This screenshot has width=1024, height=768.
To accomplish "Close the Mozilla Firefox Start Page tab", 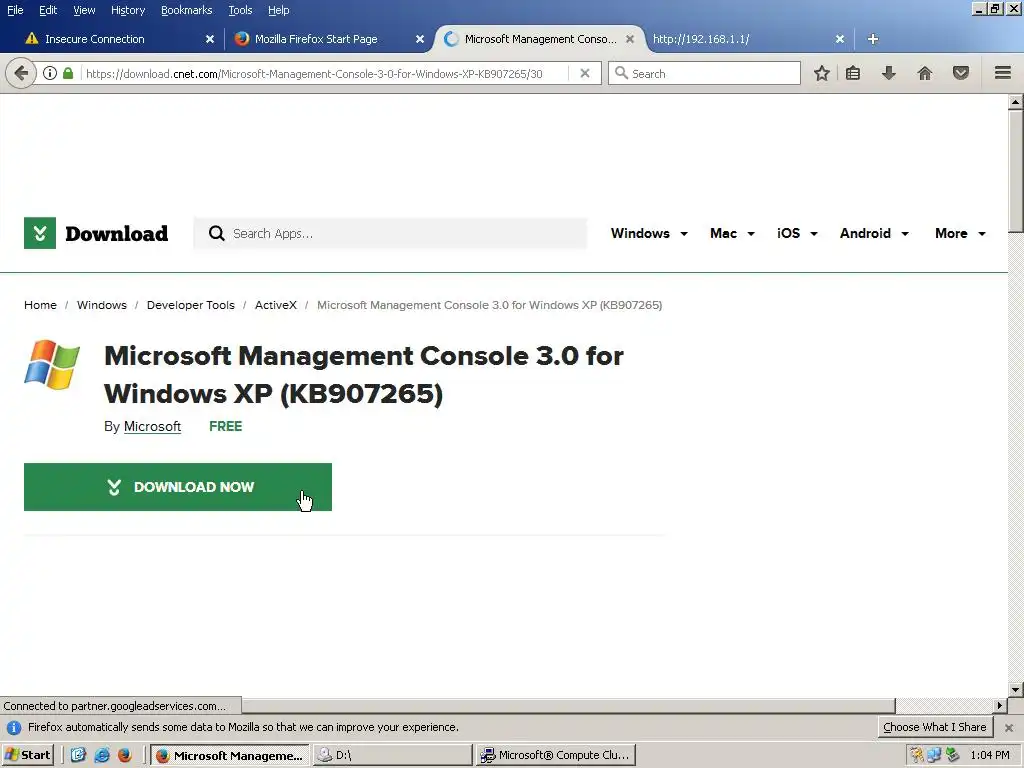I will 420,39.
